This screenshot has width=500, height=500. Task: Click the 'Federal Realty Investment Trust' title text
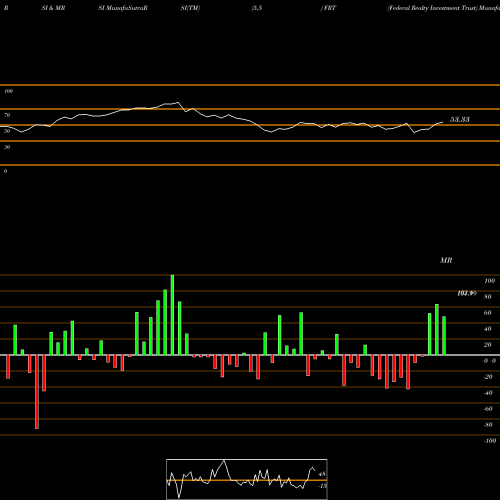pos(432,8)
